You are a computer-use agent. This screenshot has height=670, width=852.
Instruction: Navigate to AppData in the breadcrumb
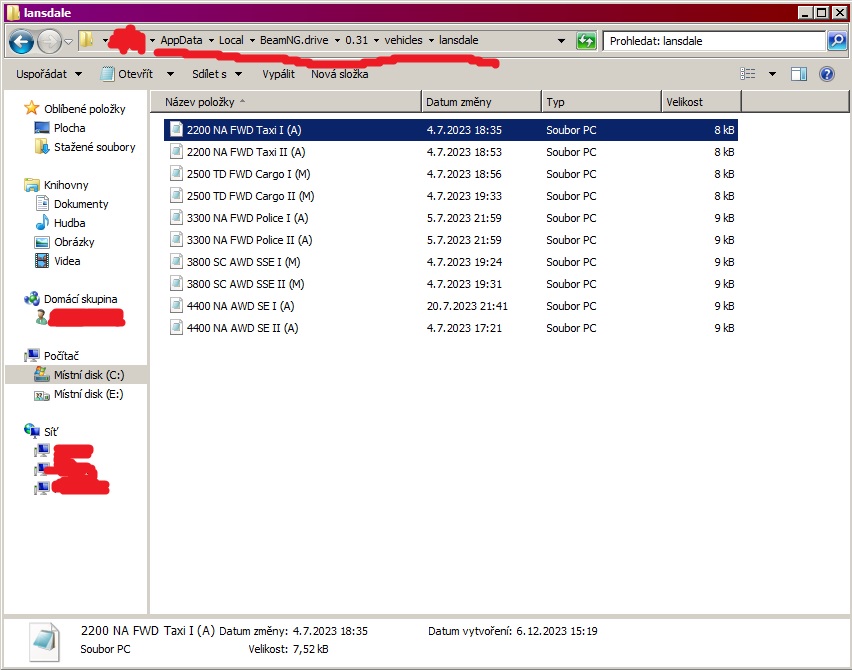point(181,40)
